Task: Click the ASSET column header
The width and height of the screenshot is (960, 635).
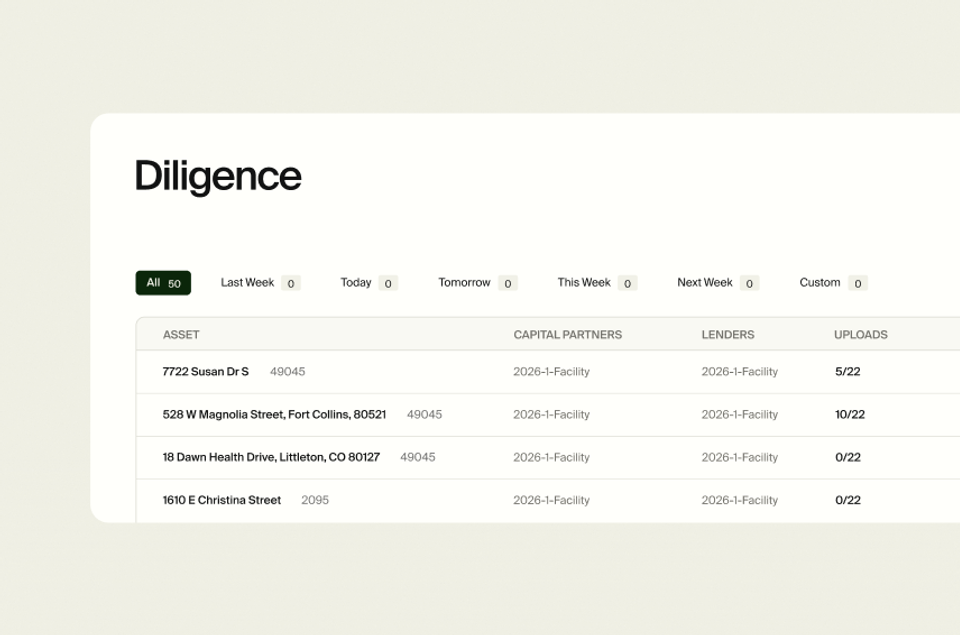Action: tap(181, 335)
